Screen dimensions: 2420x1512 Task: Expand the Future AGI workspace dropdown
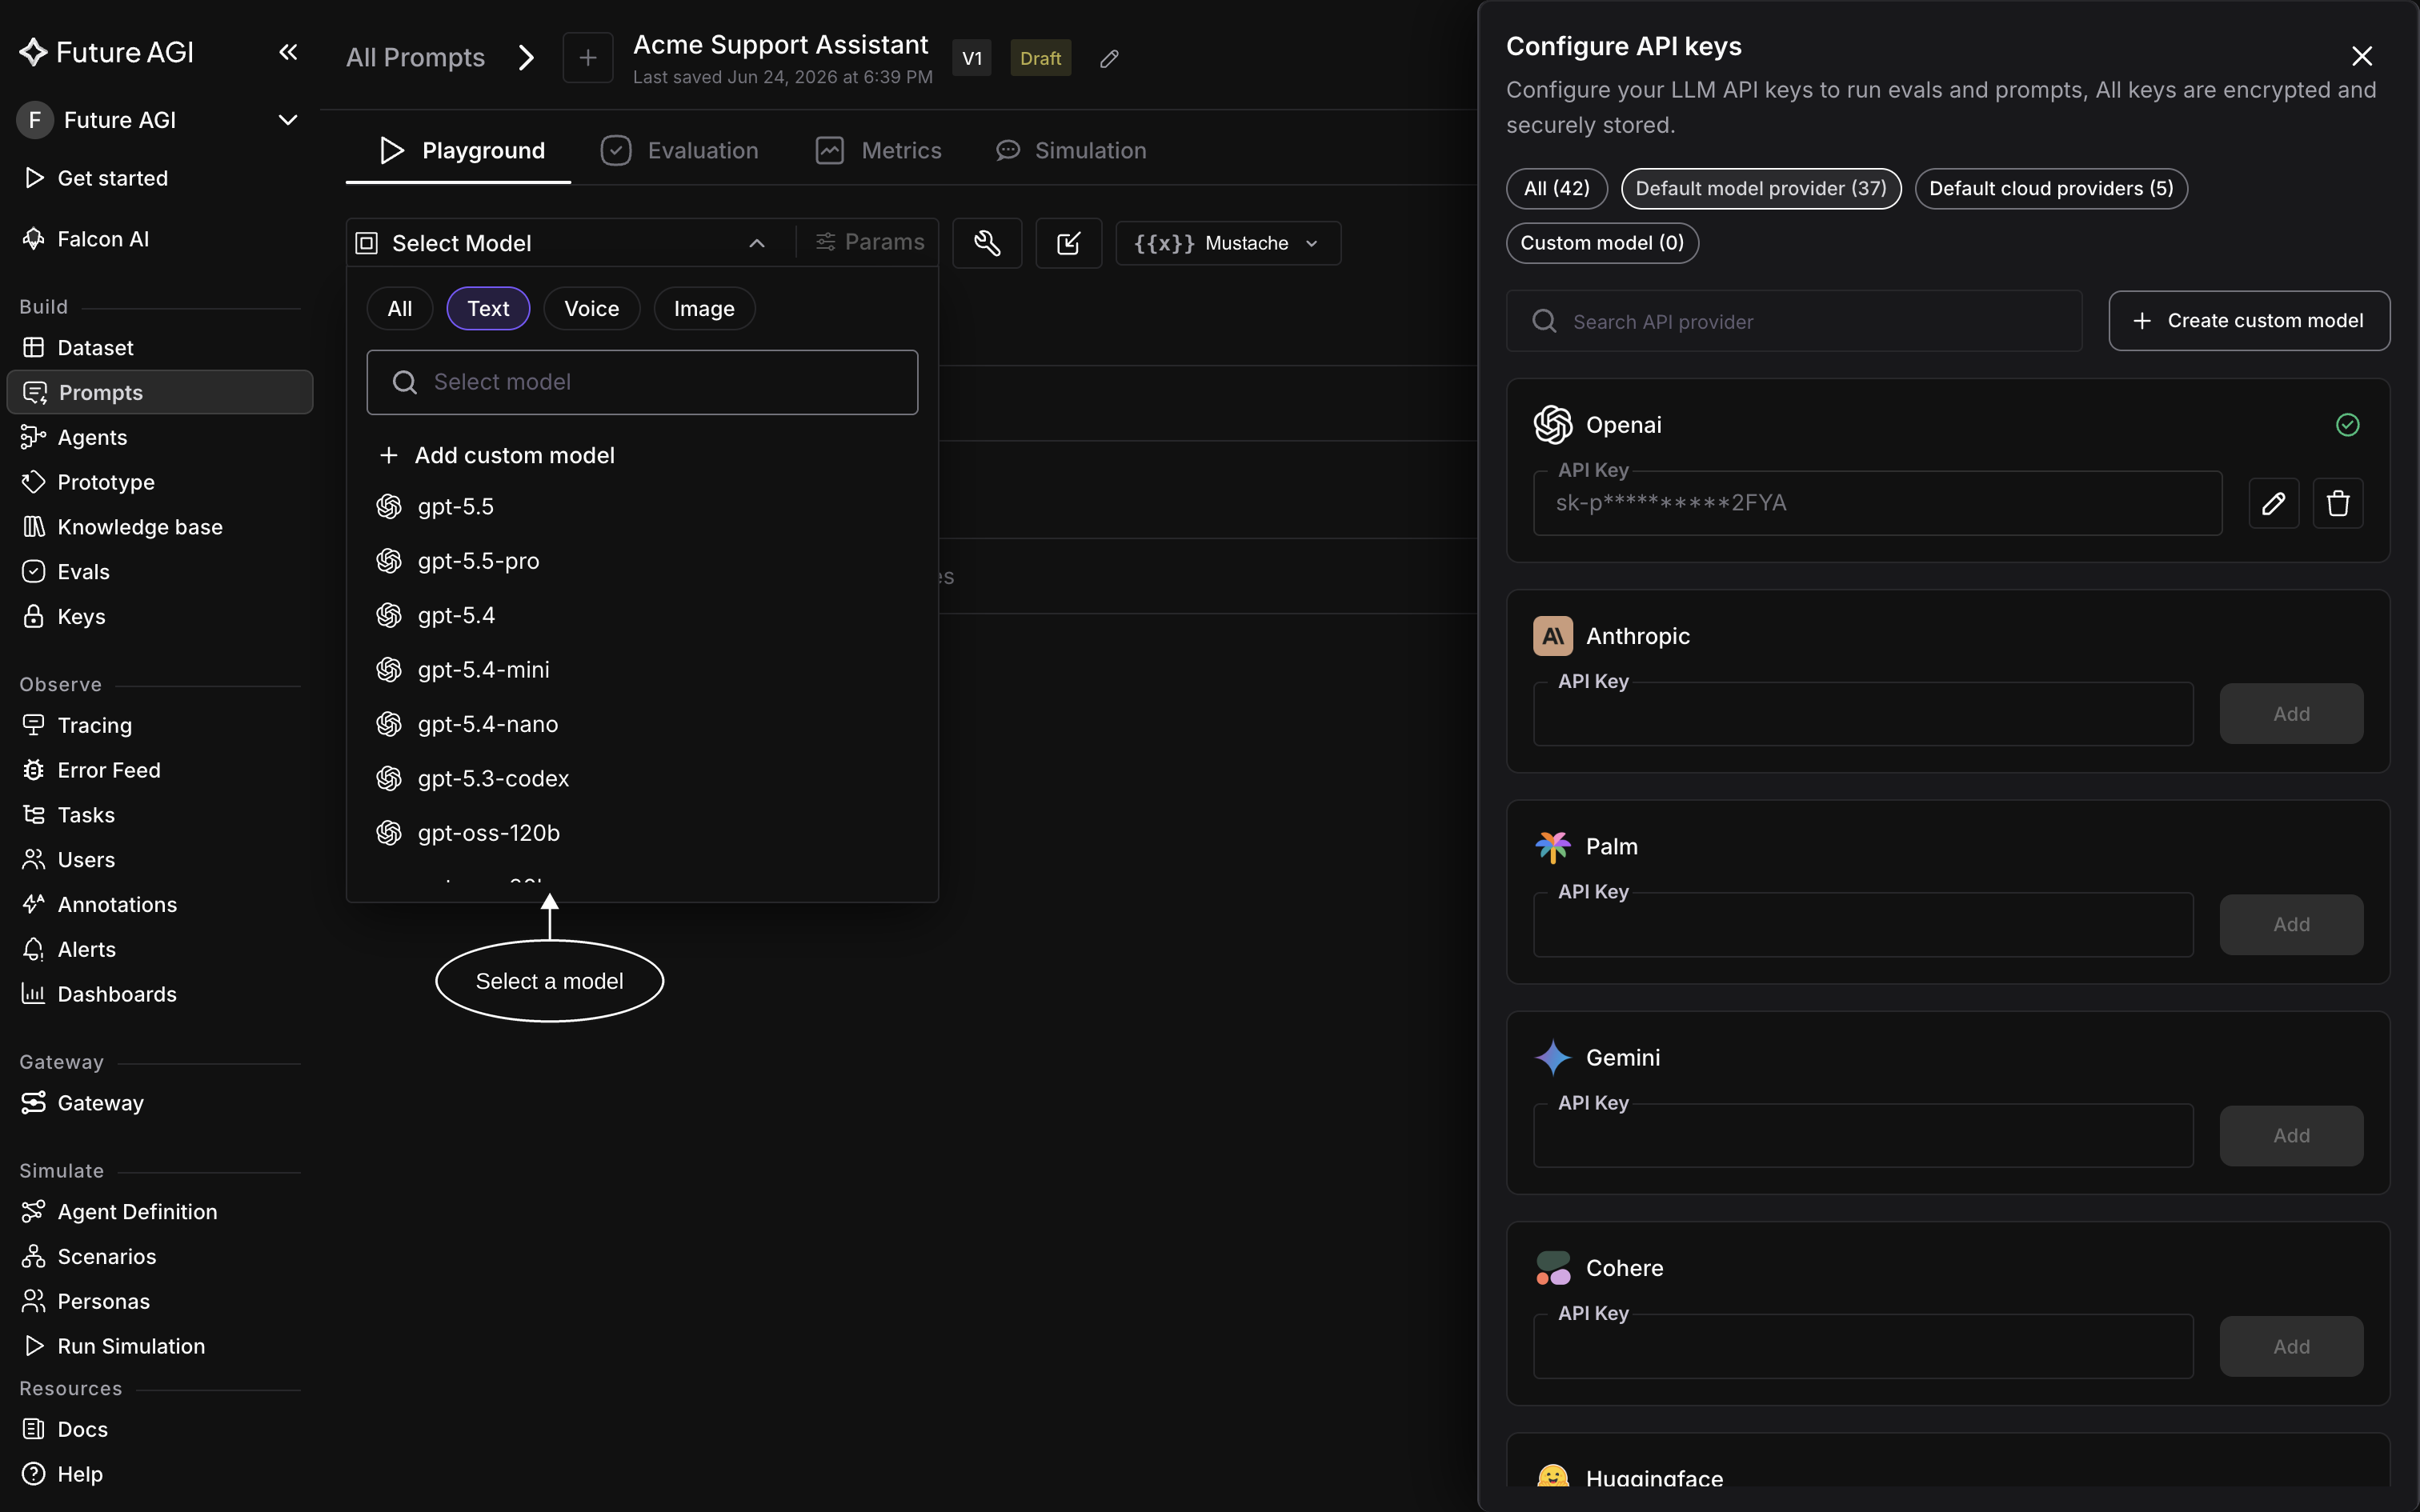287,120
